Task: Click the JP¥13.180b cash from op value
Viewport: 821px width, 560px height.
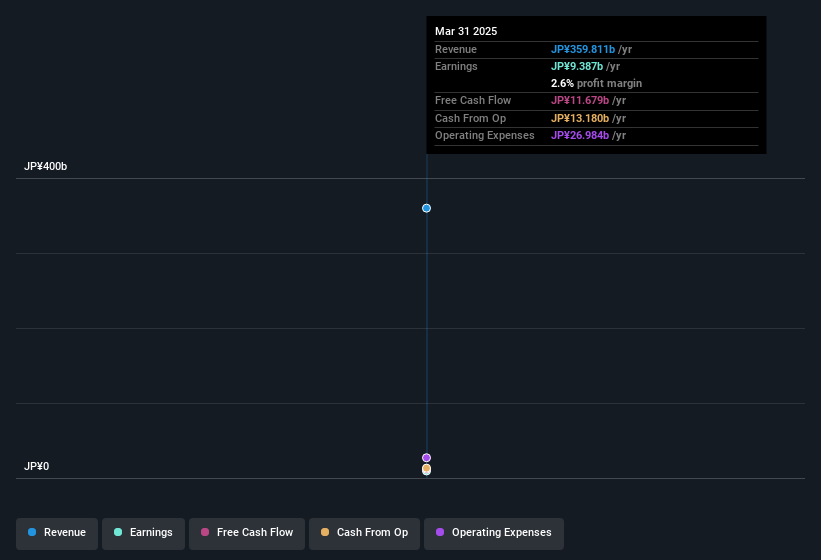Action: click(x=580, y=118)
